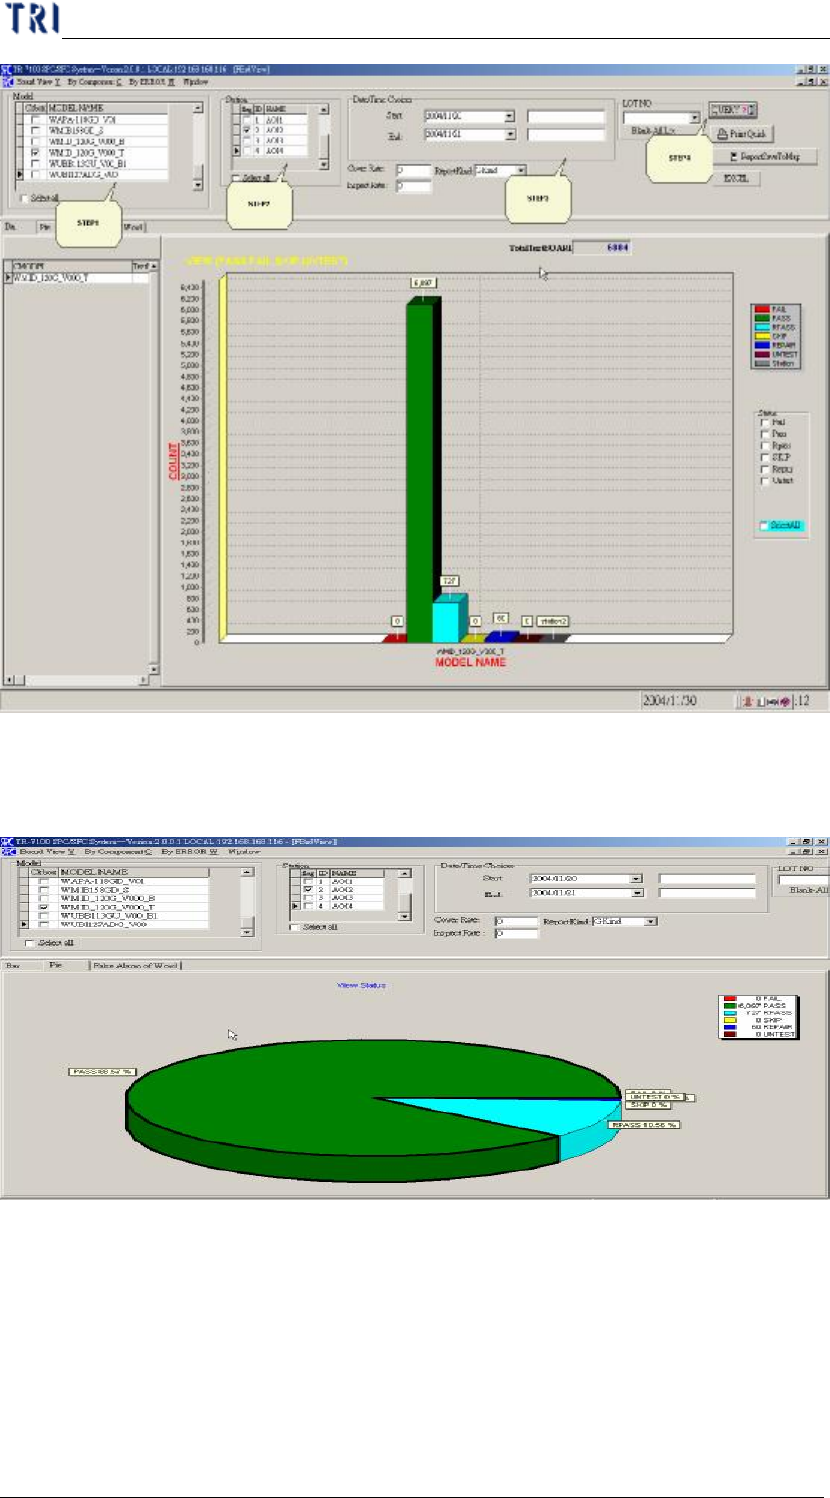Image resolution: width=830 pixels, height=1498 pixels.
Task: Check the cyan SelectAll status checkbox
Action: (765, 526)
